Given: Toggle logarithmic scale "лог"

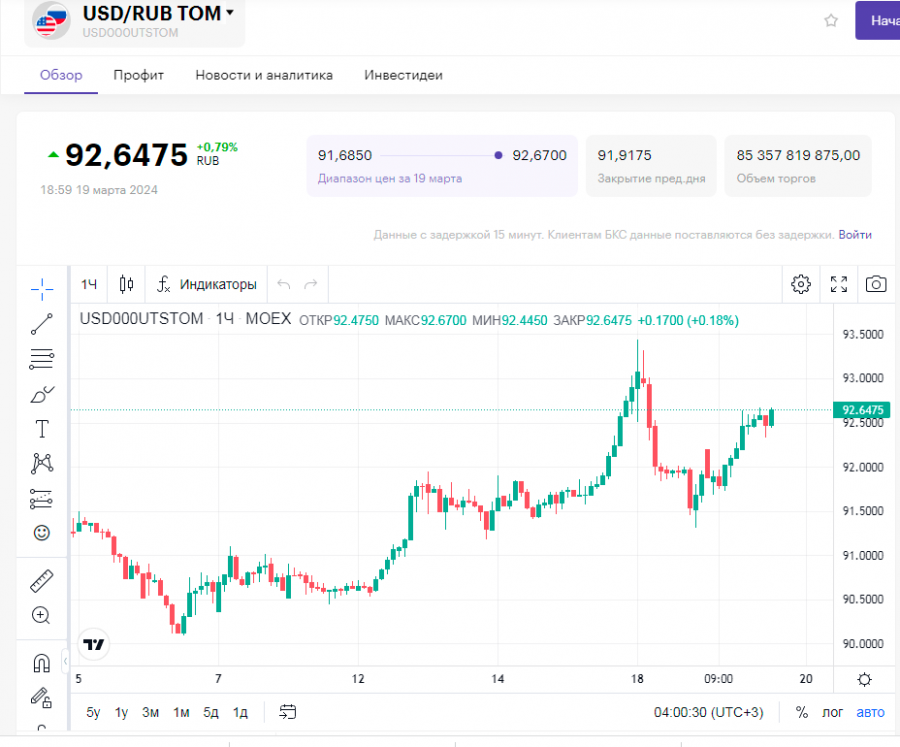Looking at the screenshot, I should click(x=832, y=712).
